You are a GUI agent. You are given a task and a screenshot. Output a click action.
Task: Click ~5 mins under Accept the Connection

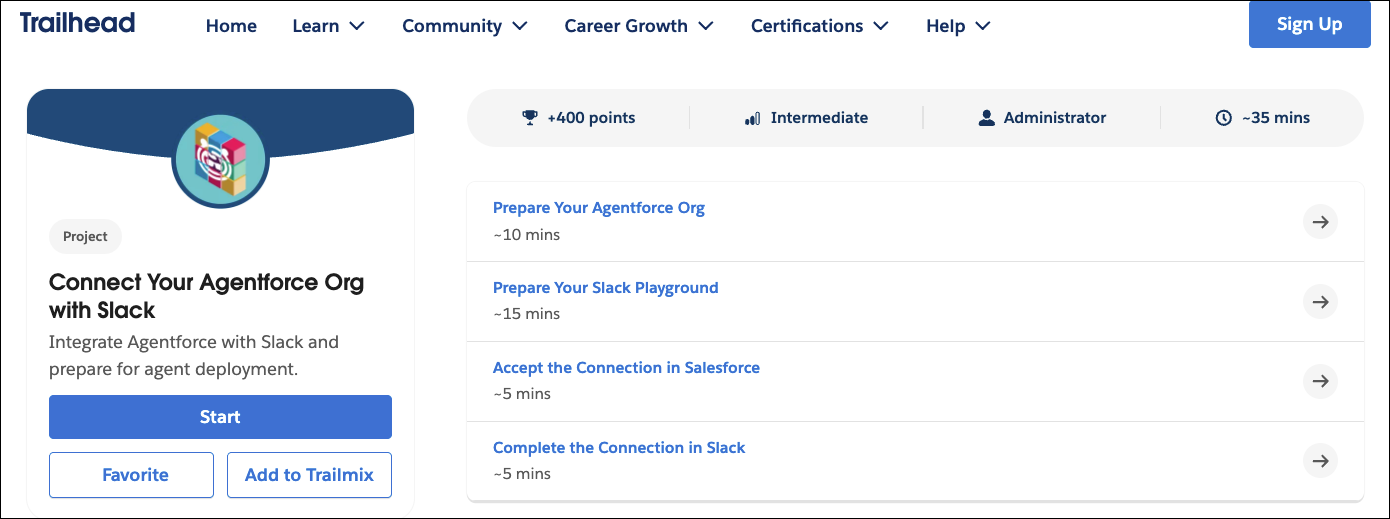pos(522,394)
